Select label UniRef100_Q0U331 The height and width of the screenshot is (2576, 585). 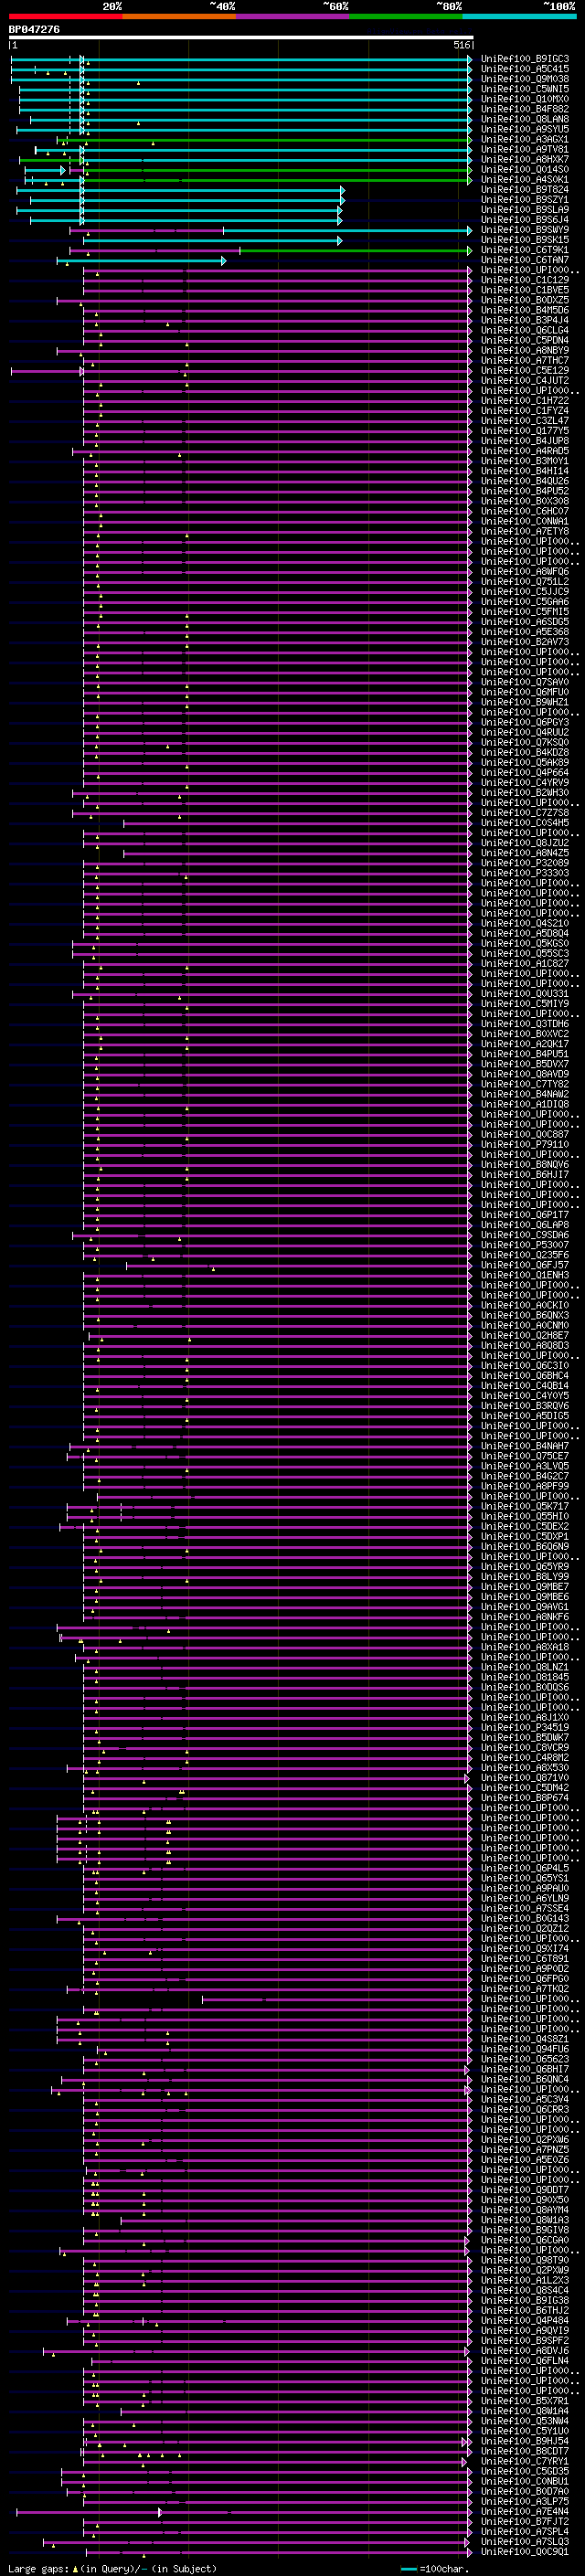tap(525, 993)
